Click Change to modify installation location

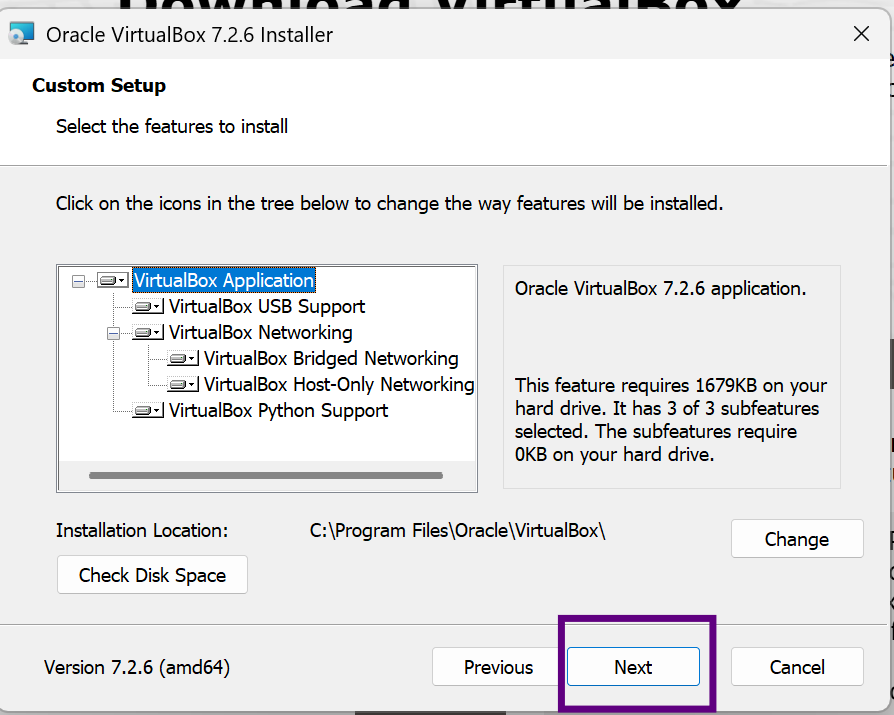(797, 539)
